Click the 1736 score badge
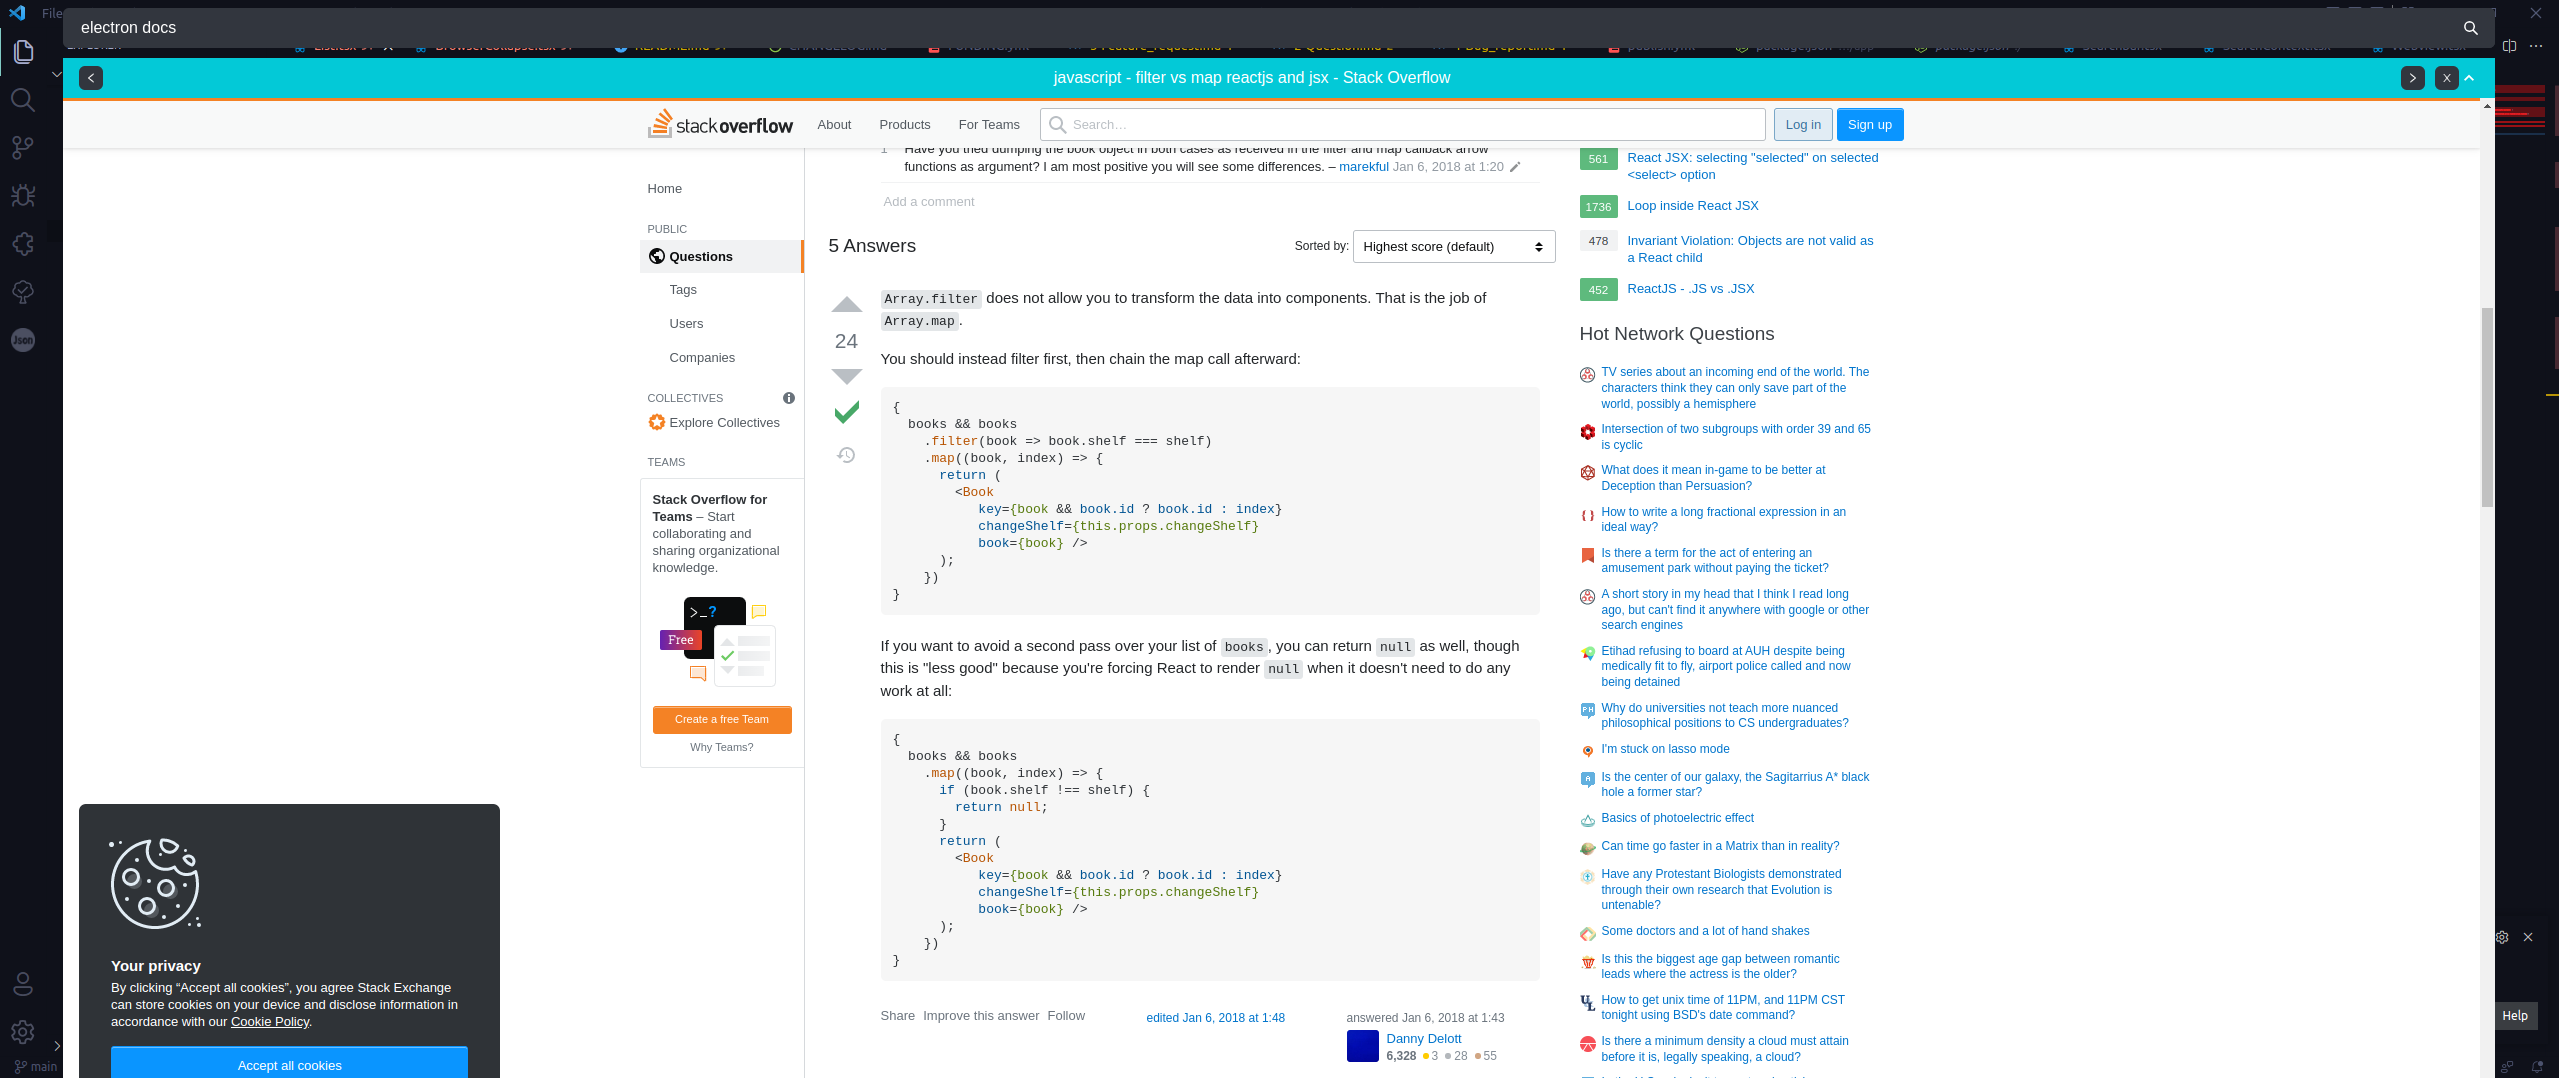Image resolution: width=2559 pixels, height=1078 pixels. click(x=1598, y=207)
